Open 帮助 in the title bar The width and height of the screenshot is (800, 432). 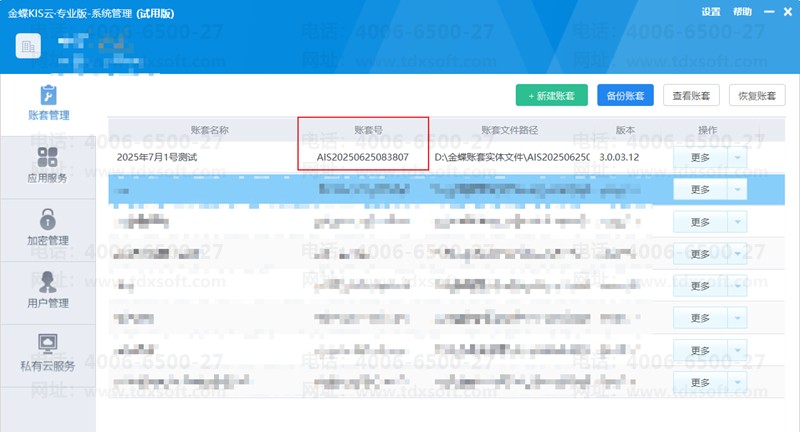(x=742, y=12)
